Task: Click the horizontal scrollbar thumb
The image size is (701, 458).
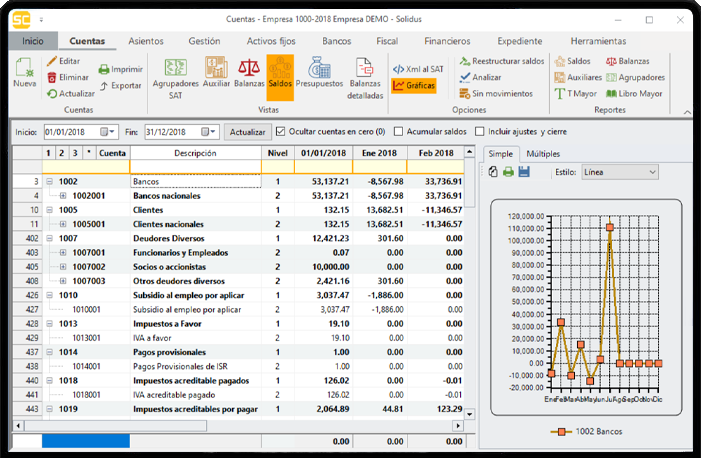Action: point(114,426)
